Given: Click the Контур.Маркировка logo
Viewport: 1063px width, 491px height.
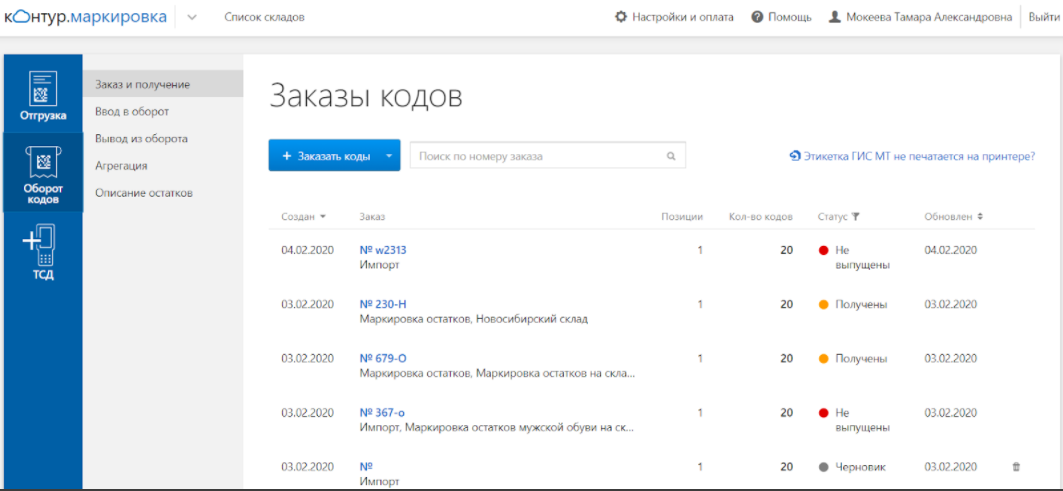Looking at the screenshot, I should [85, 17].
